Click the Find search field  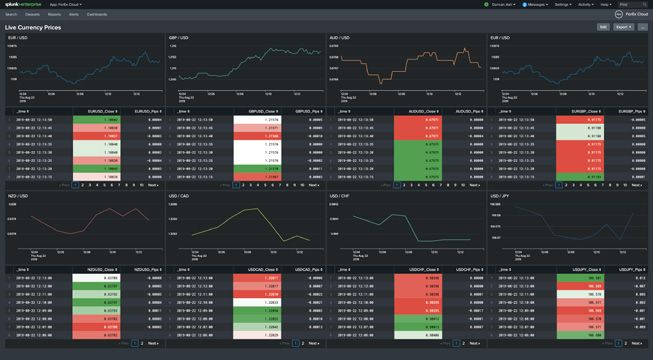[633, 5]
